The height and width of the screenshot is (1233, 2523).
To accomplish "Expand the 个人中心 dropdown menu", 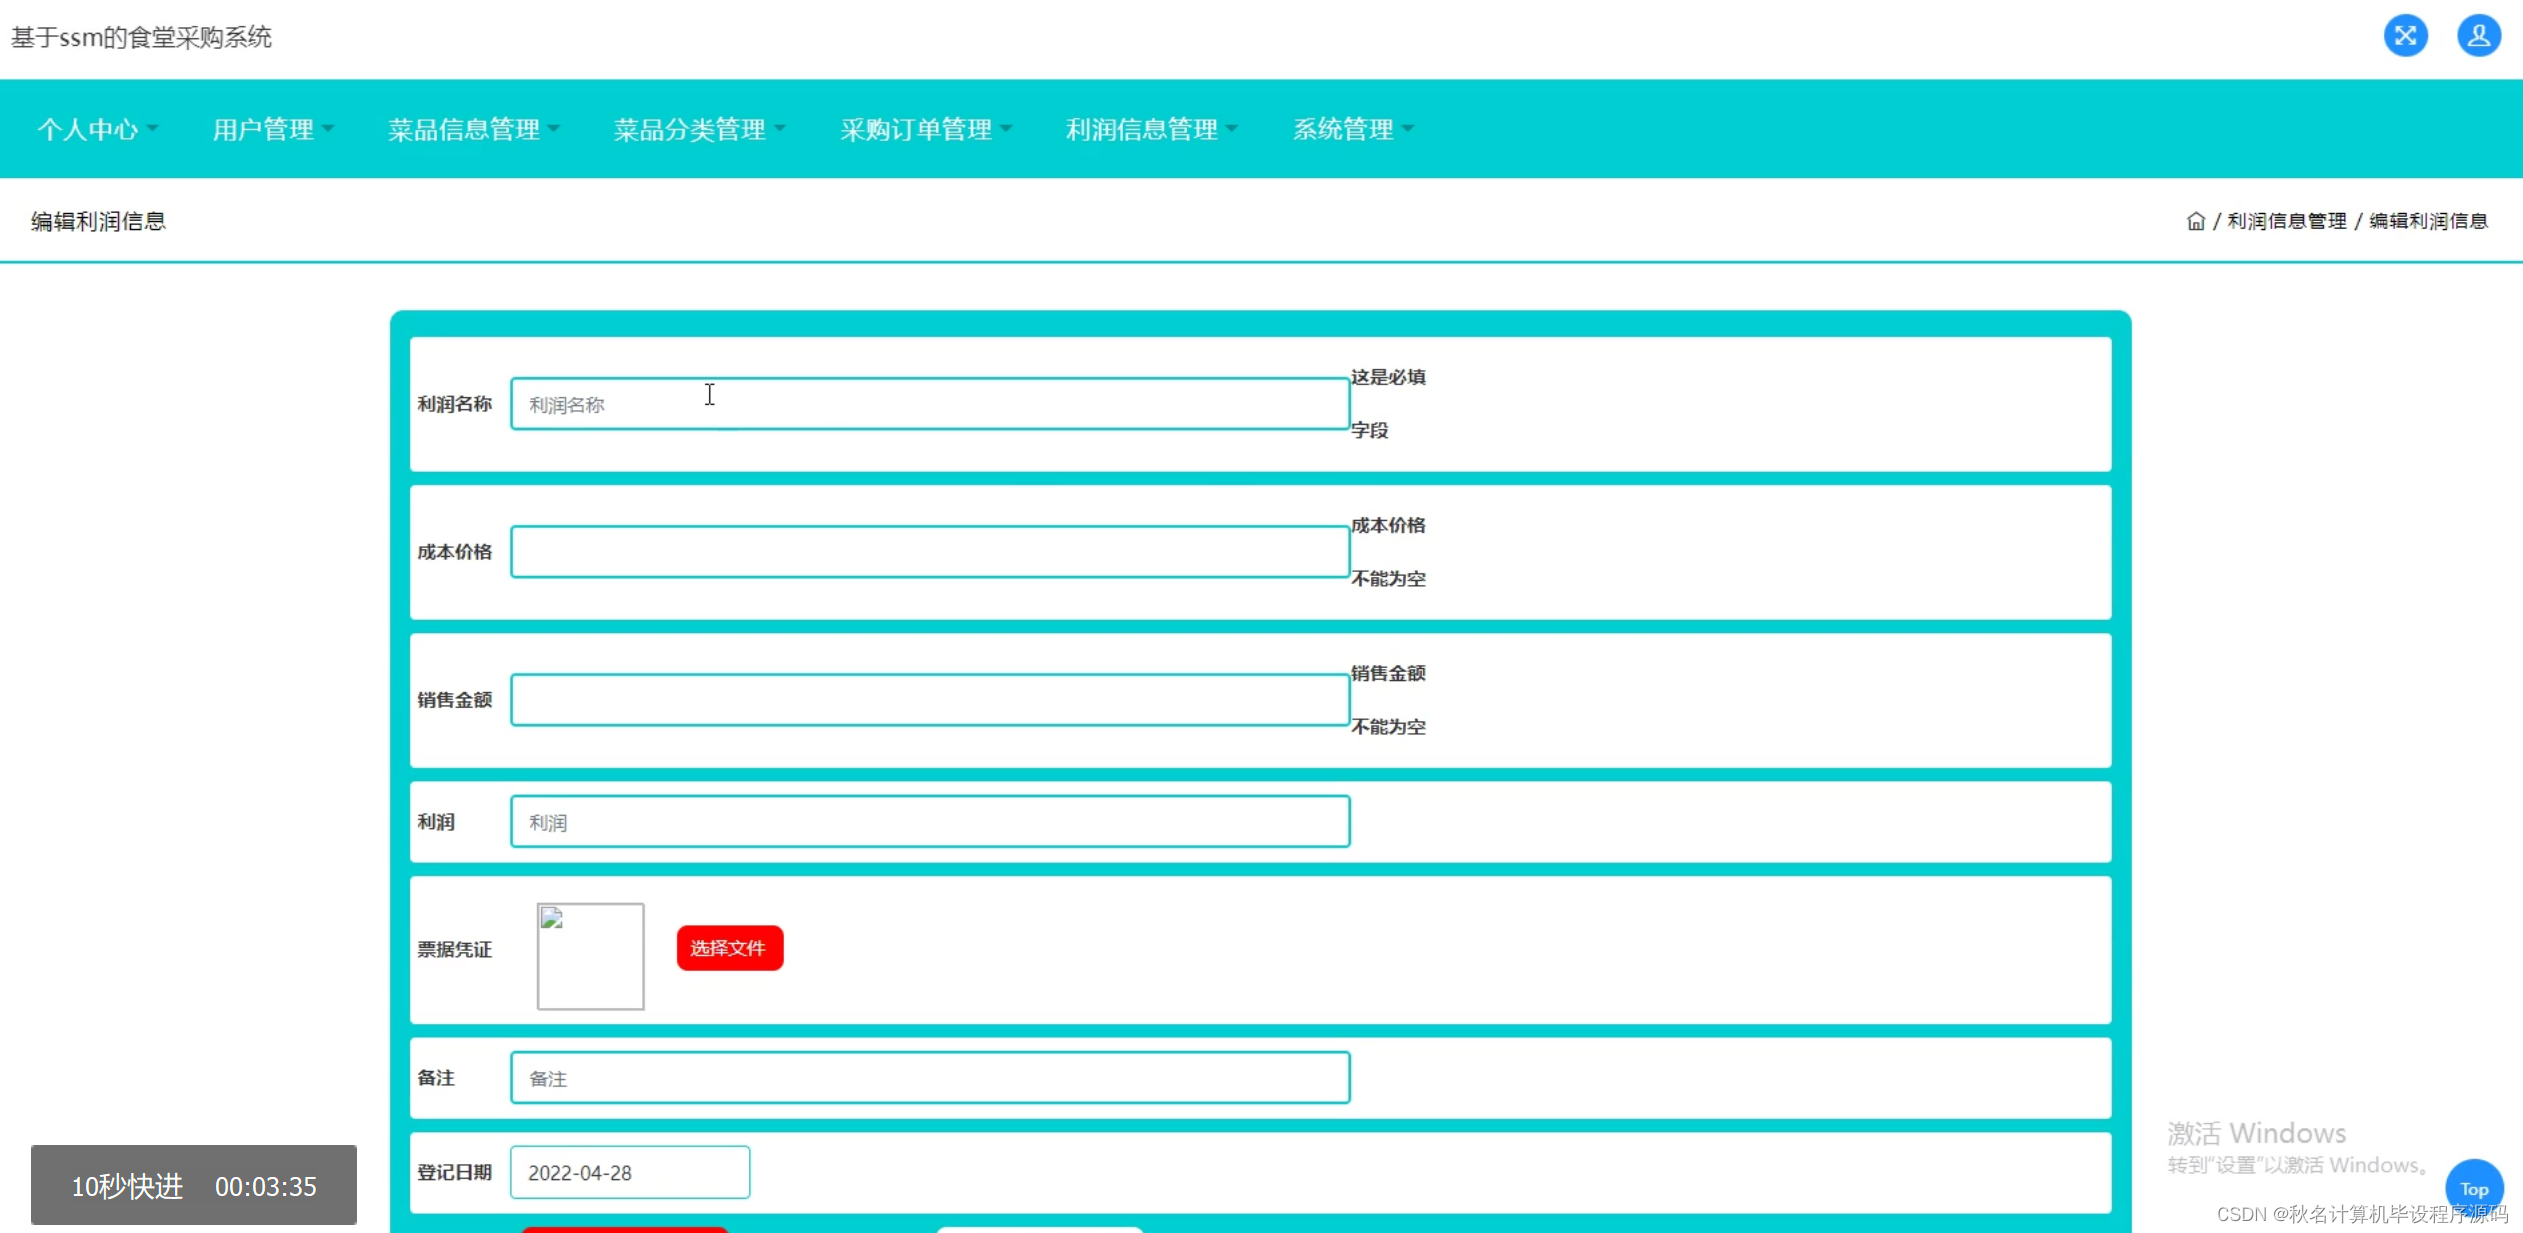I will pyautogui.click(x=97, y=129).
